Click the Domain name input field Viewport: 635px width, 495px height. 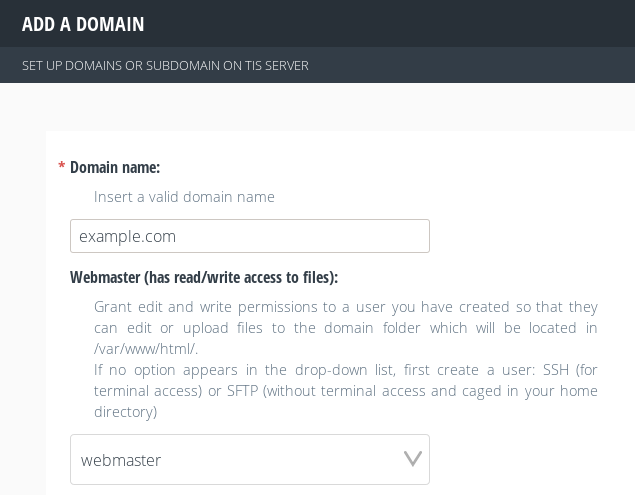pos(250,236)
